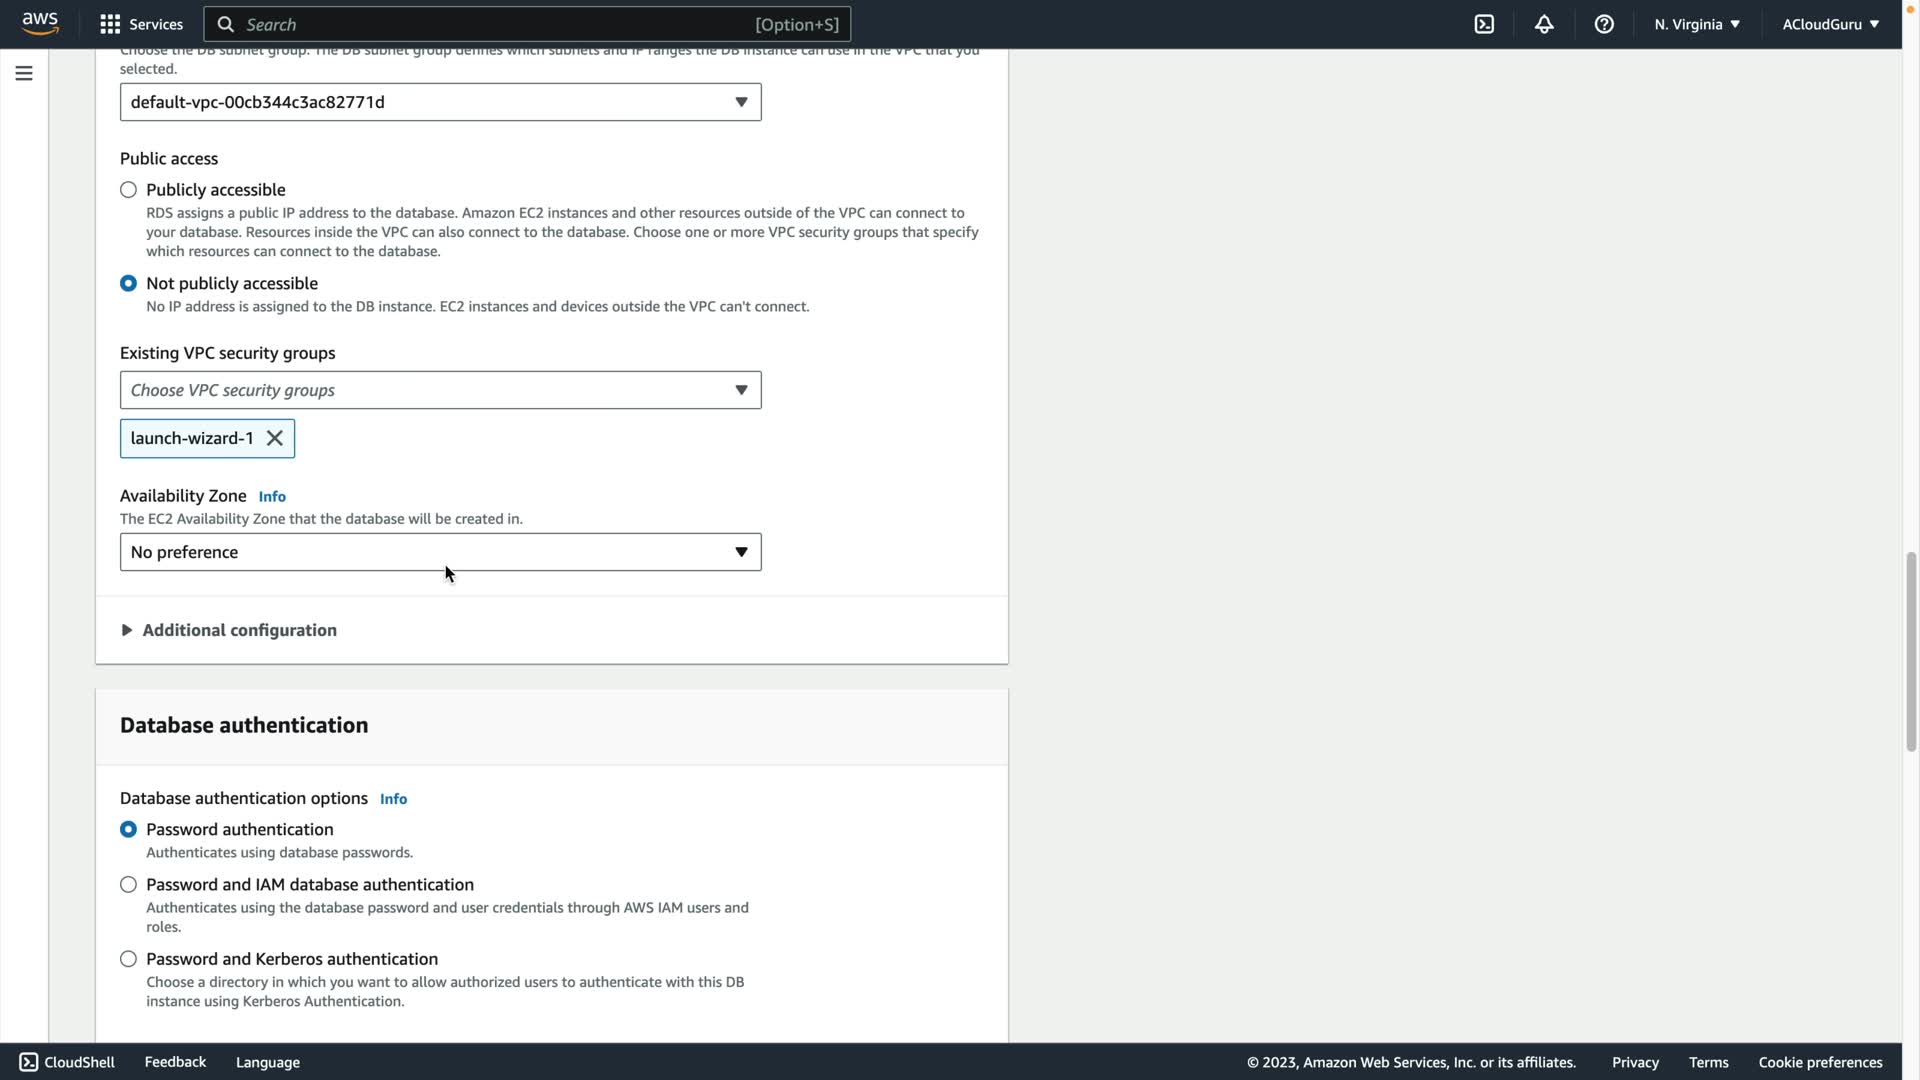This screenshot has height=1080, width=1920.
Task: Open ACloudGuru account menu
Action: pos(1830,24)
